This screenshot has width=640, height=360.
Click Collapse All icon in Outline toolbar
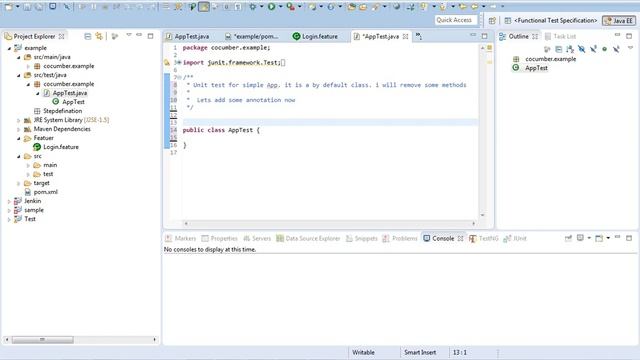click(559, 49)
